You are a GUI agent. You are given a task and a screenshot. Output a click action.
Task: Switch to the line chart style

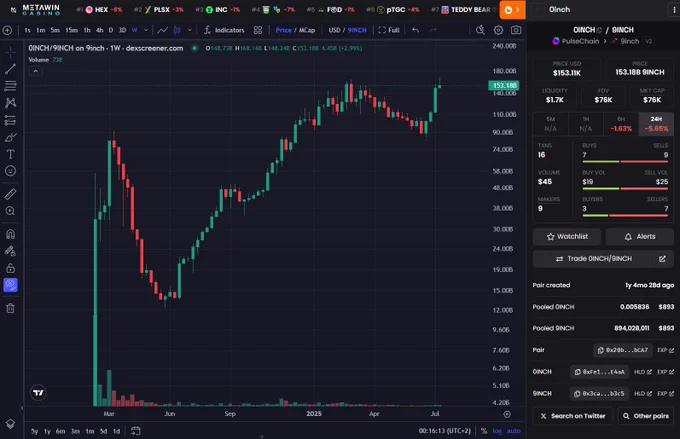163,30
